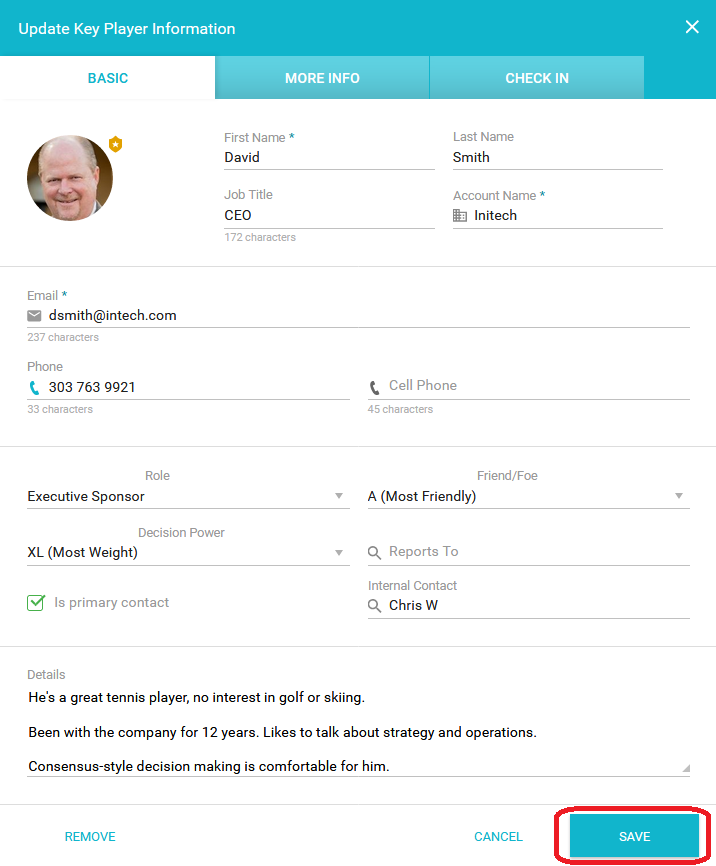Uncheck the Is primary contact checkbox

(36, 603)
